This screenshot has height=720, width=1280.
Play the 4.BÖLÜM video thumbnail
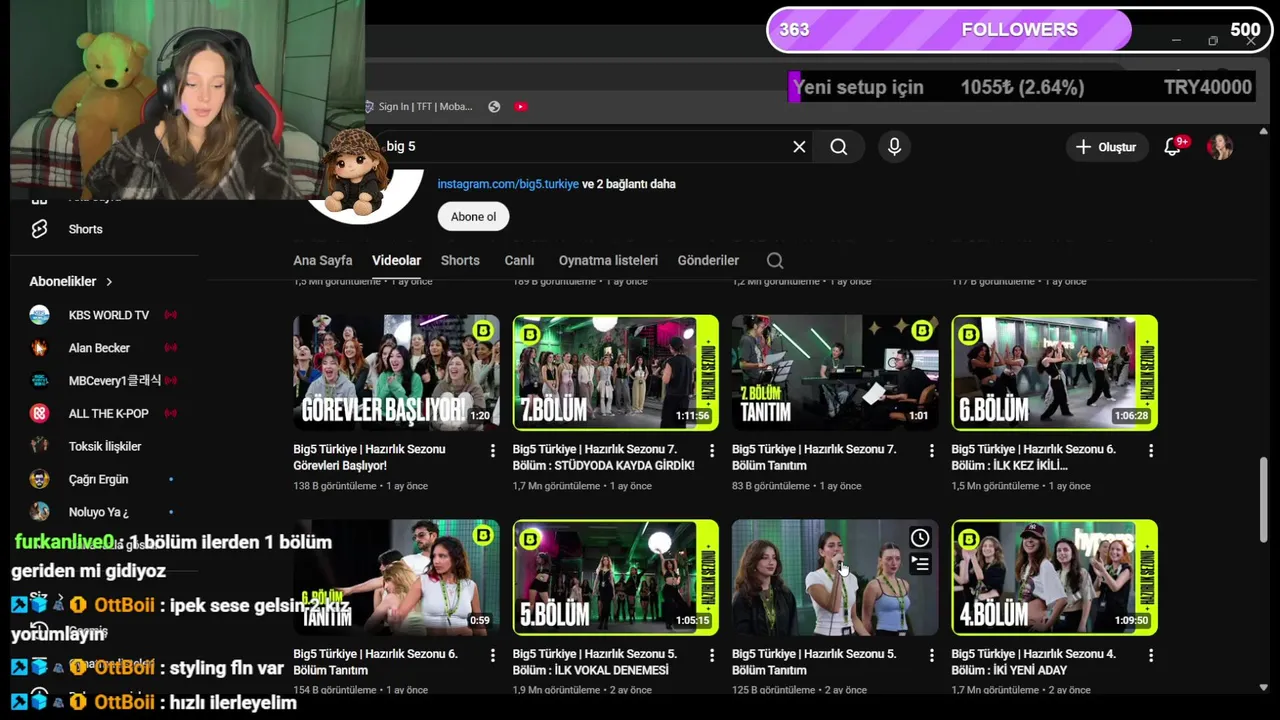[x=1054, y=578]
